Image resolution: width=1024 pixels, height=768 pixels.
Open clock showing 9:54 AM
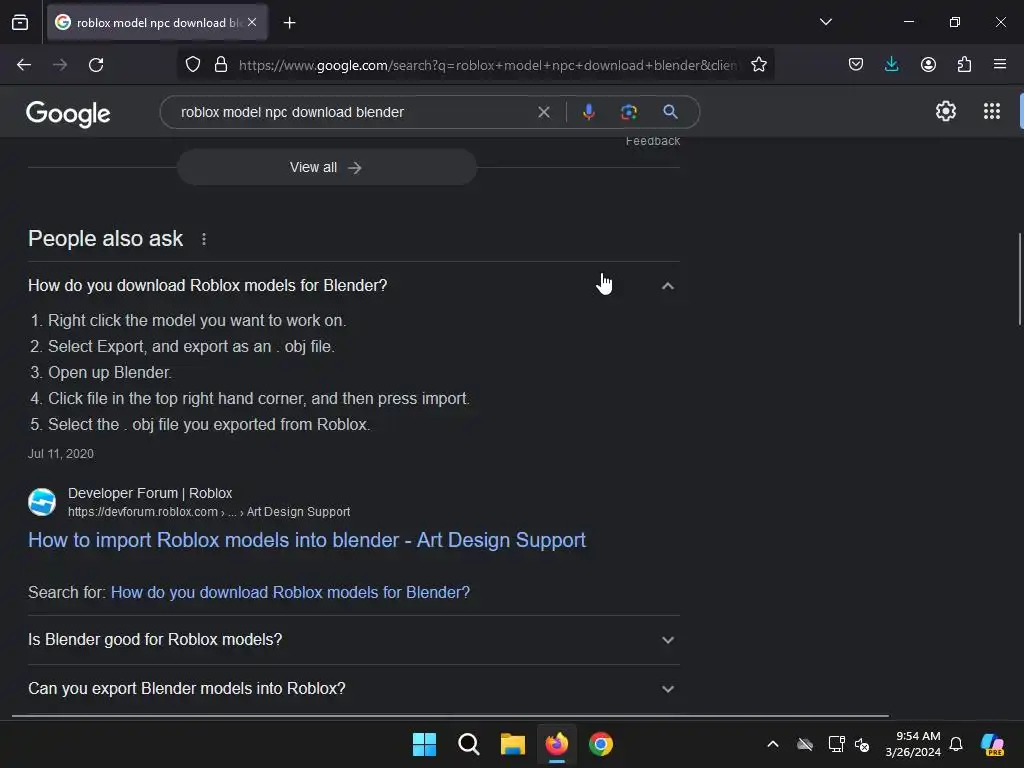point(913,744)
